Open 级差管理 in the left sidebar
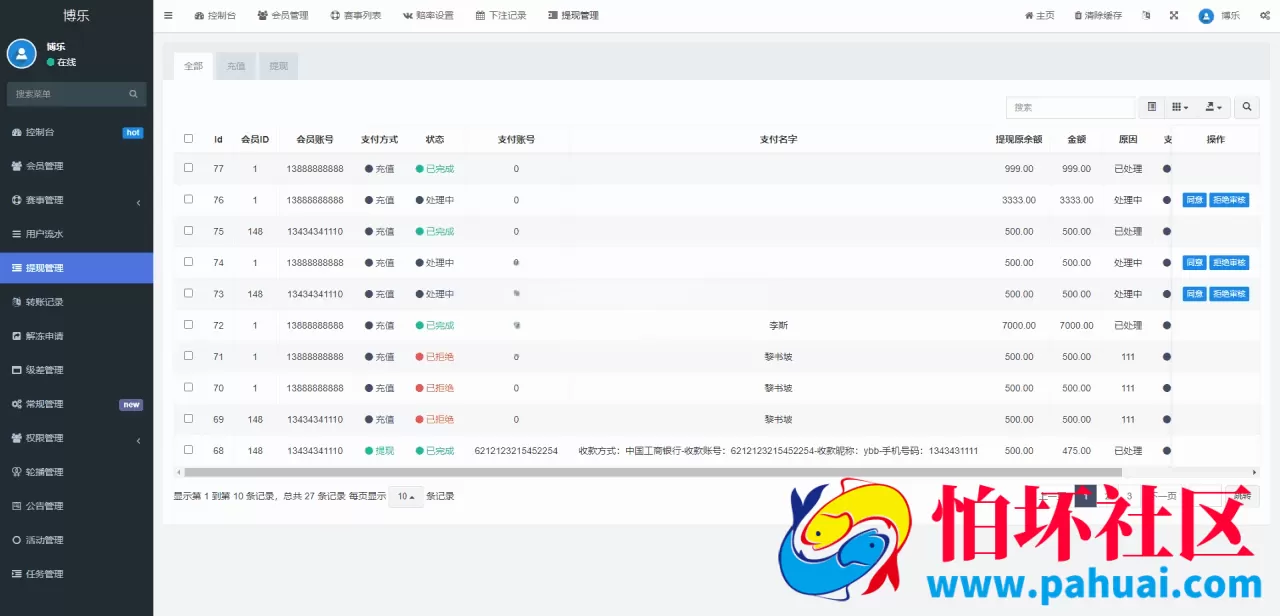This screenshot has height=616, width=1280. 76,370
